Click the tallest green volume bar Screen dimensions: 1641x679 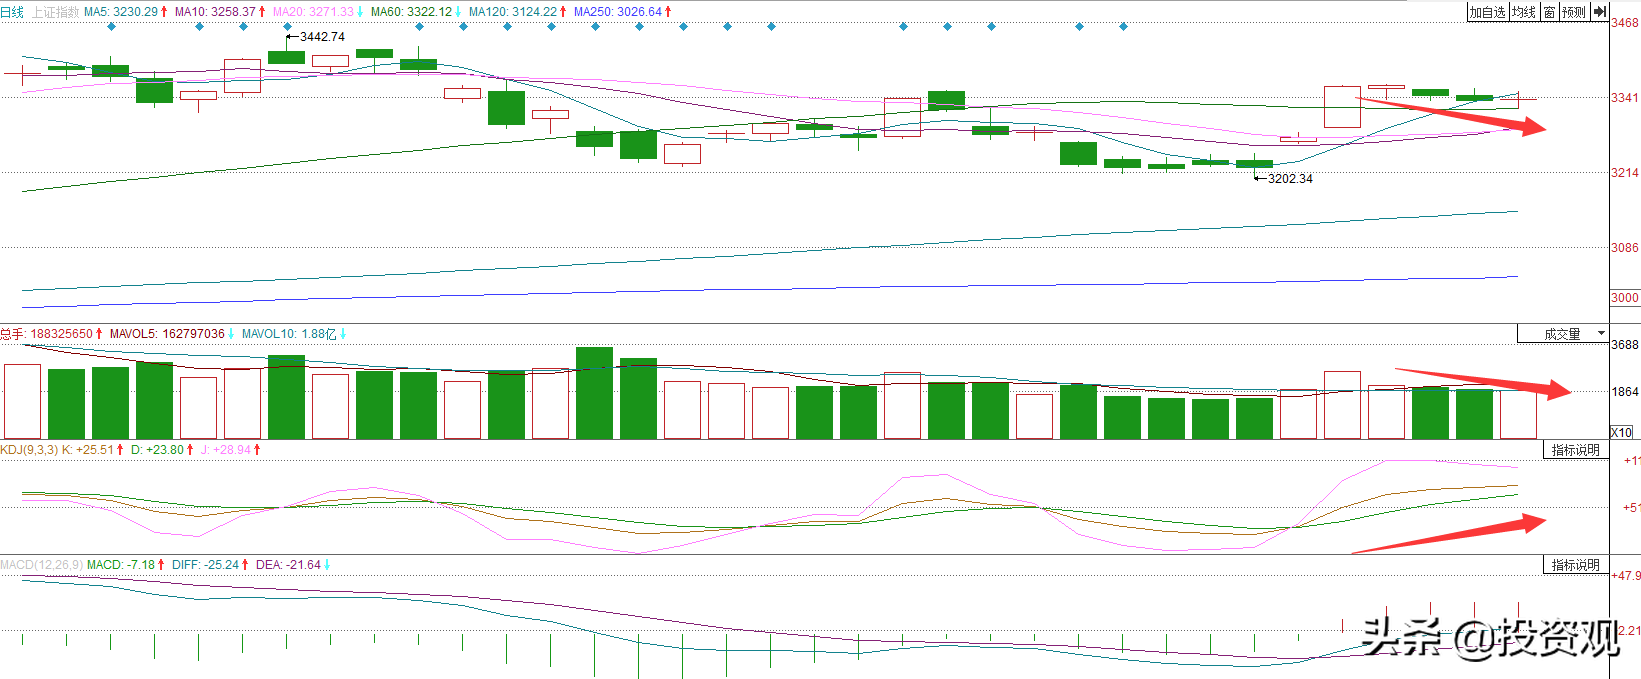[595, 393]
